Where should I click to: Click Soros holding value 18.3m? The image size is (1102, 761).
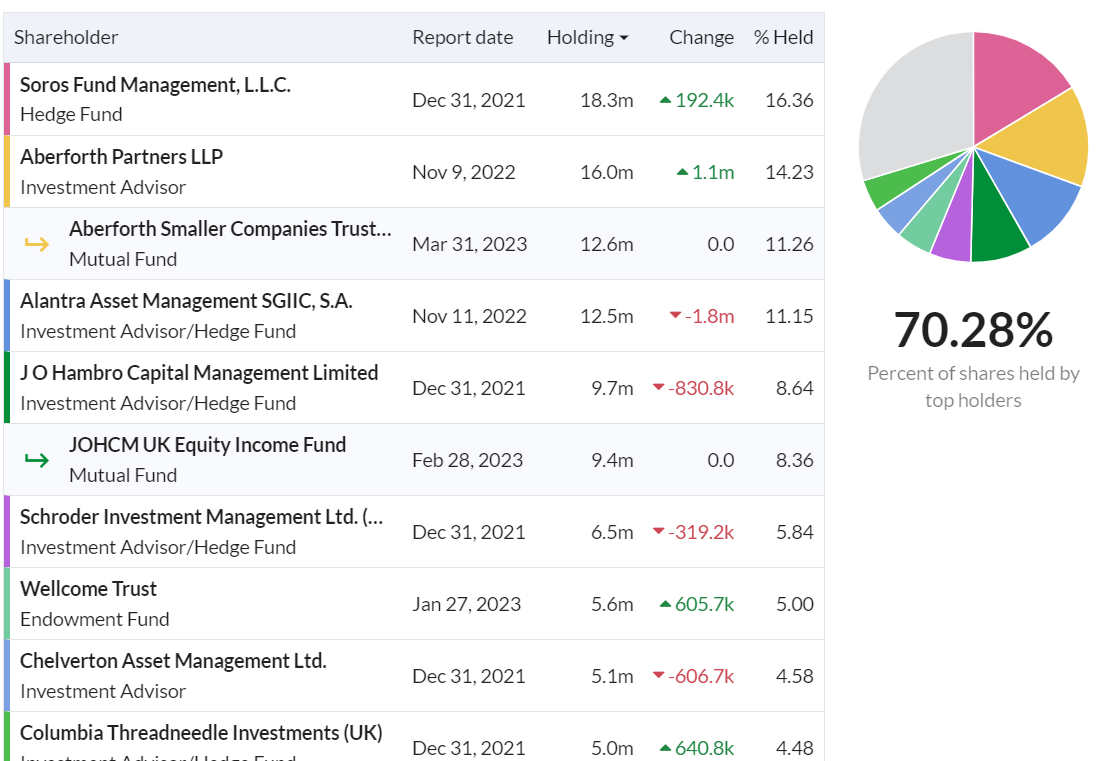coord(607,100)
